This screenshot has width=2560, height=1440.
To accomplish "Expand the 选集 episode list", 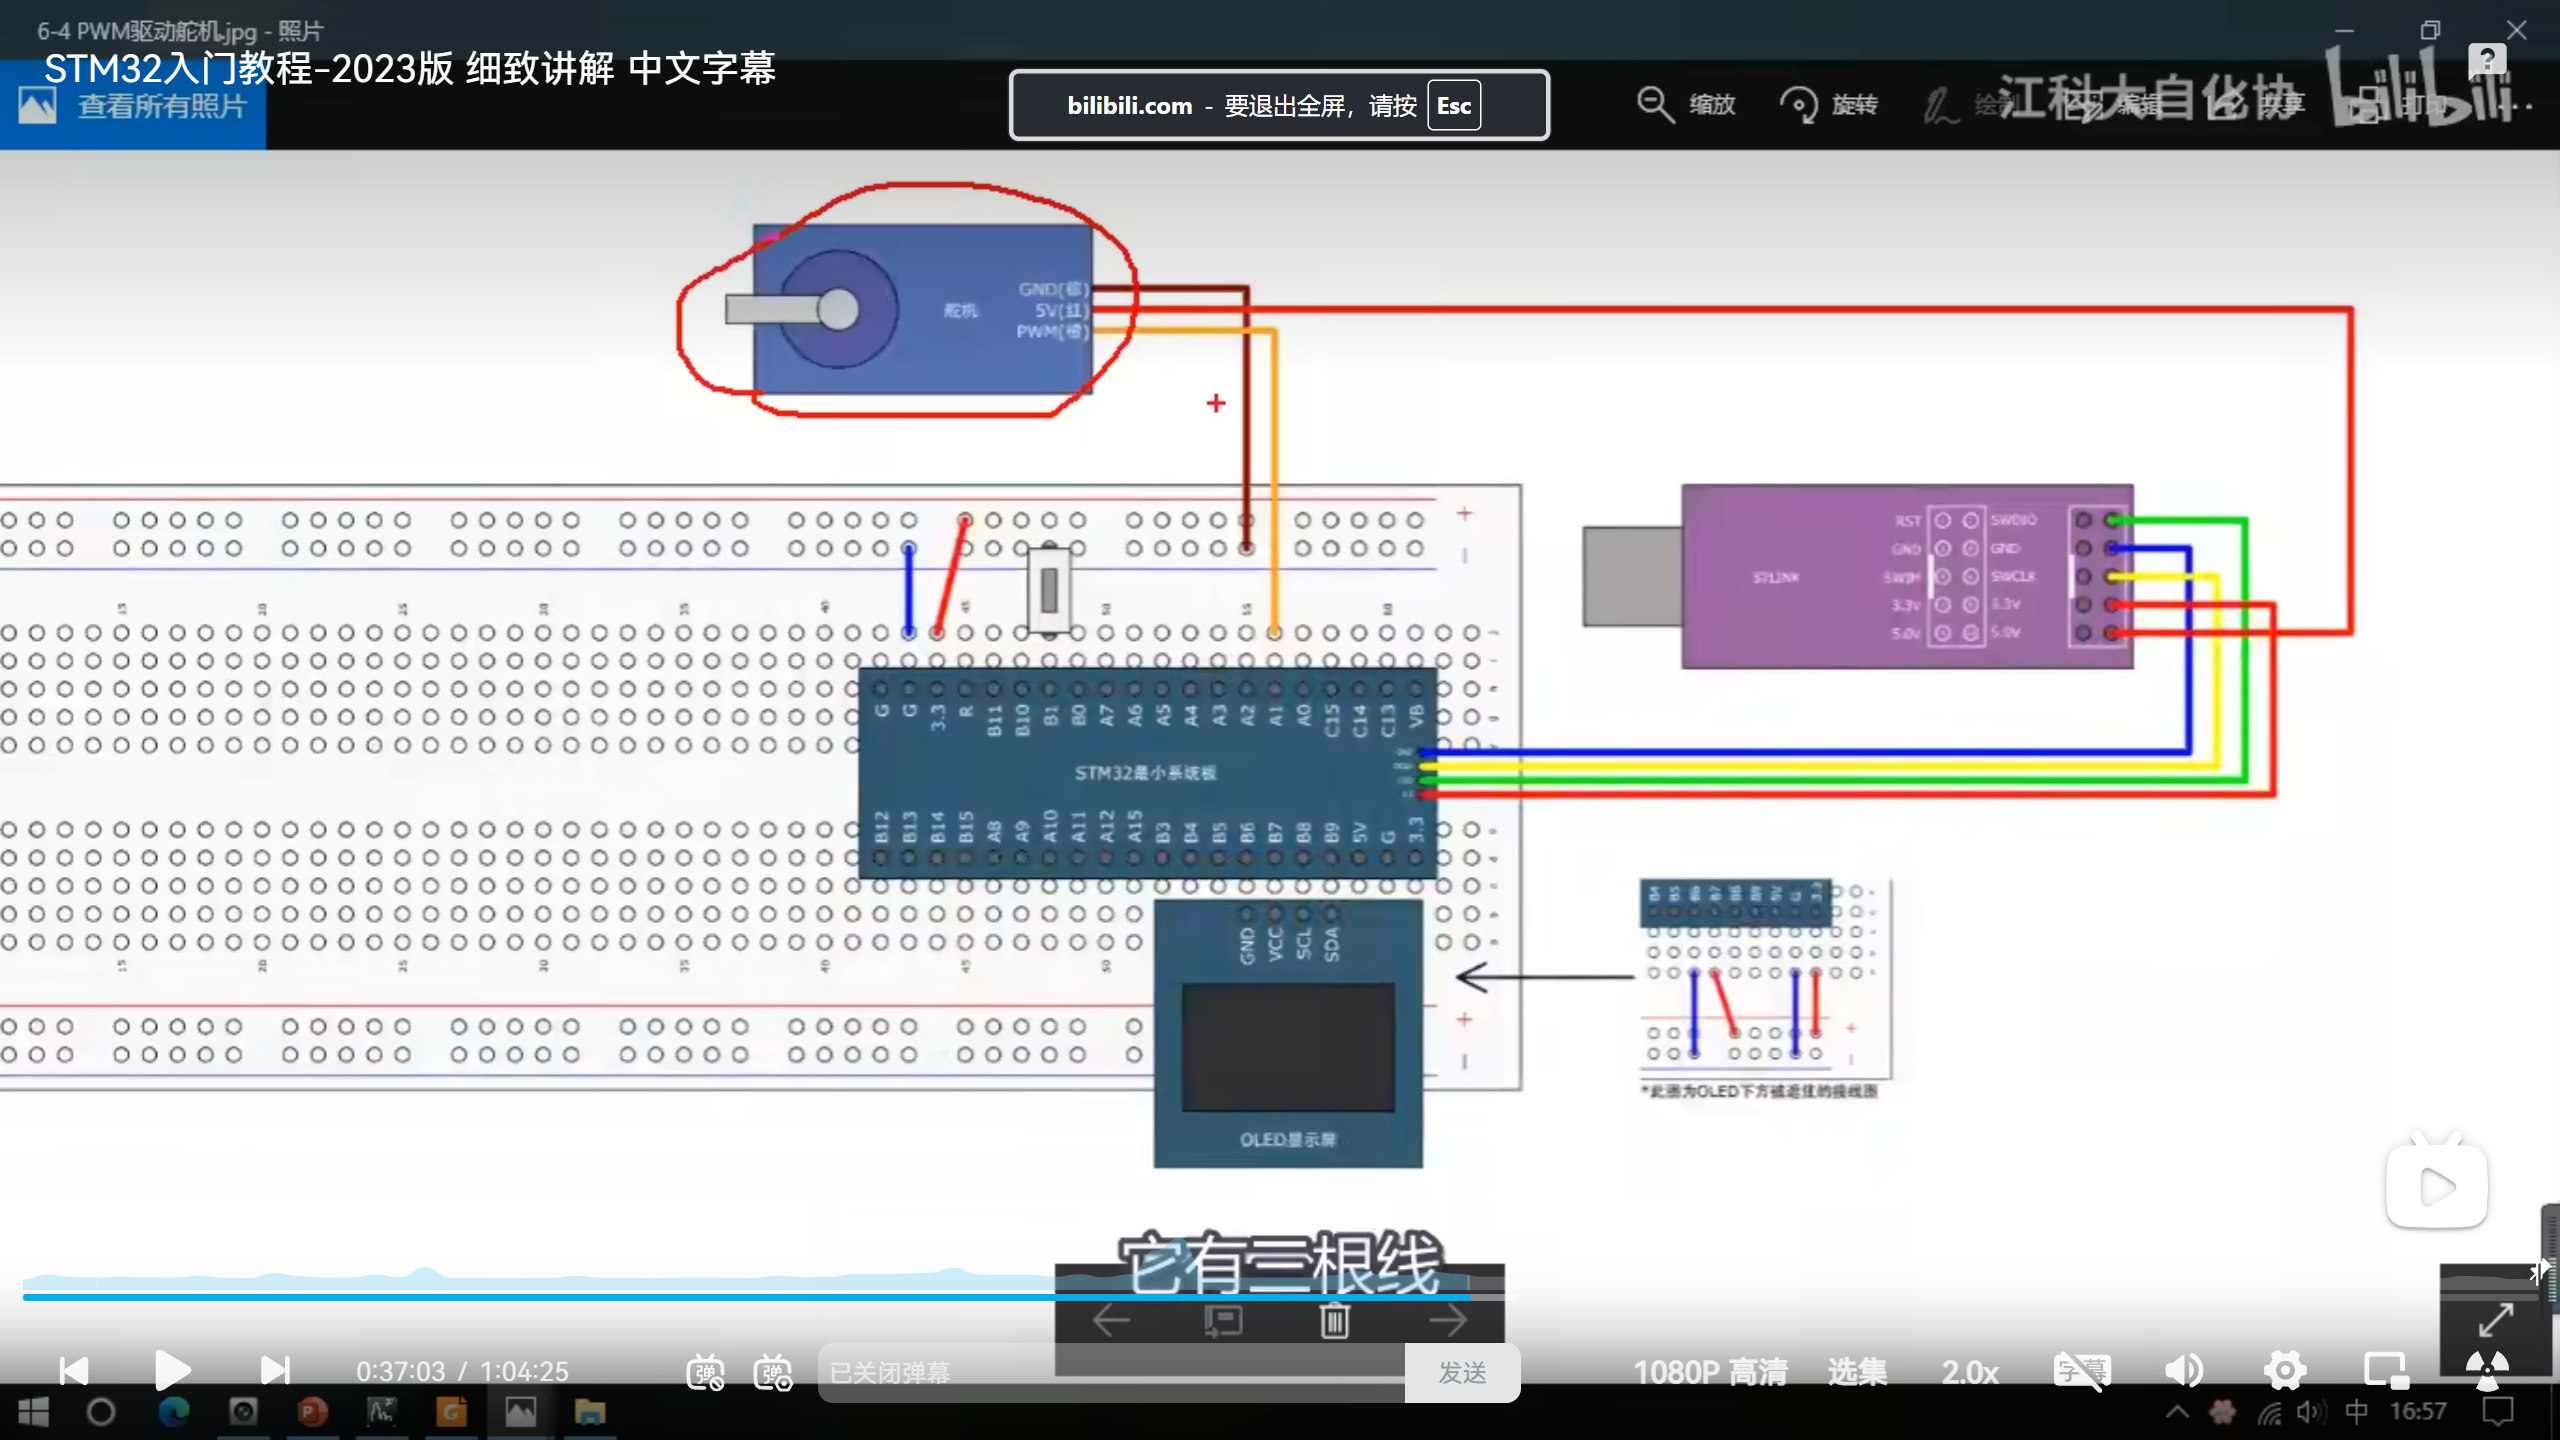I will pos(1857,1372).
